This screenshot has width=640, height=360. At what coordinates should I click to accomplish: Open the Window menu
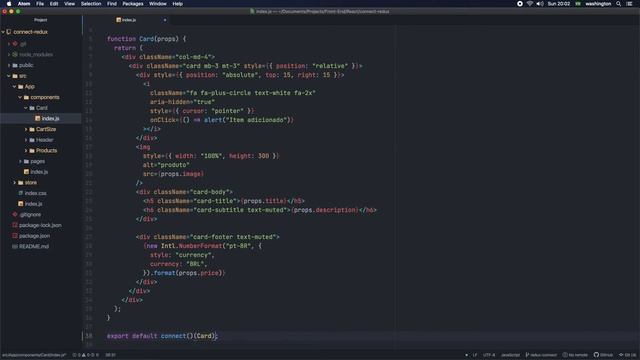158,4
